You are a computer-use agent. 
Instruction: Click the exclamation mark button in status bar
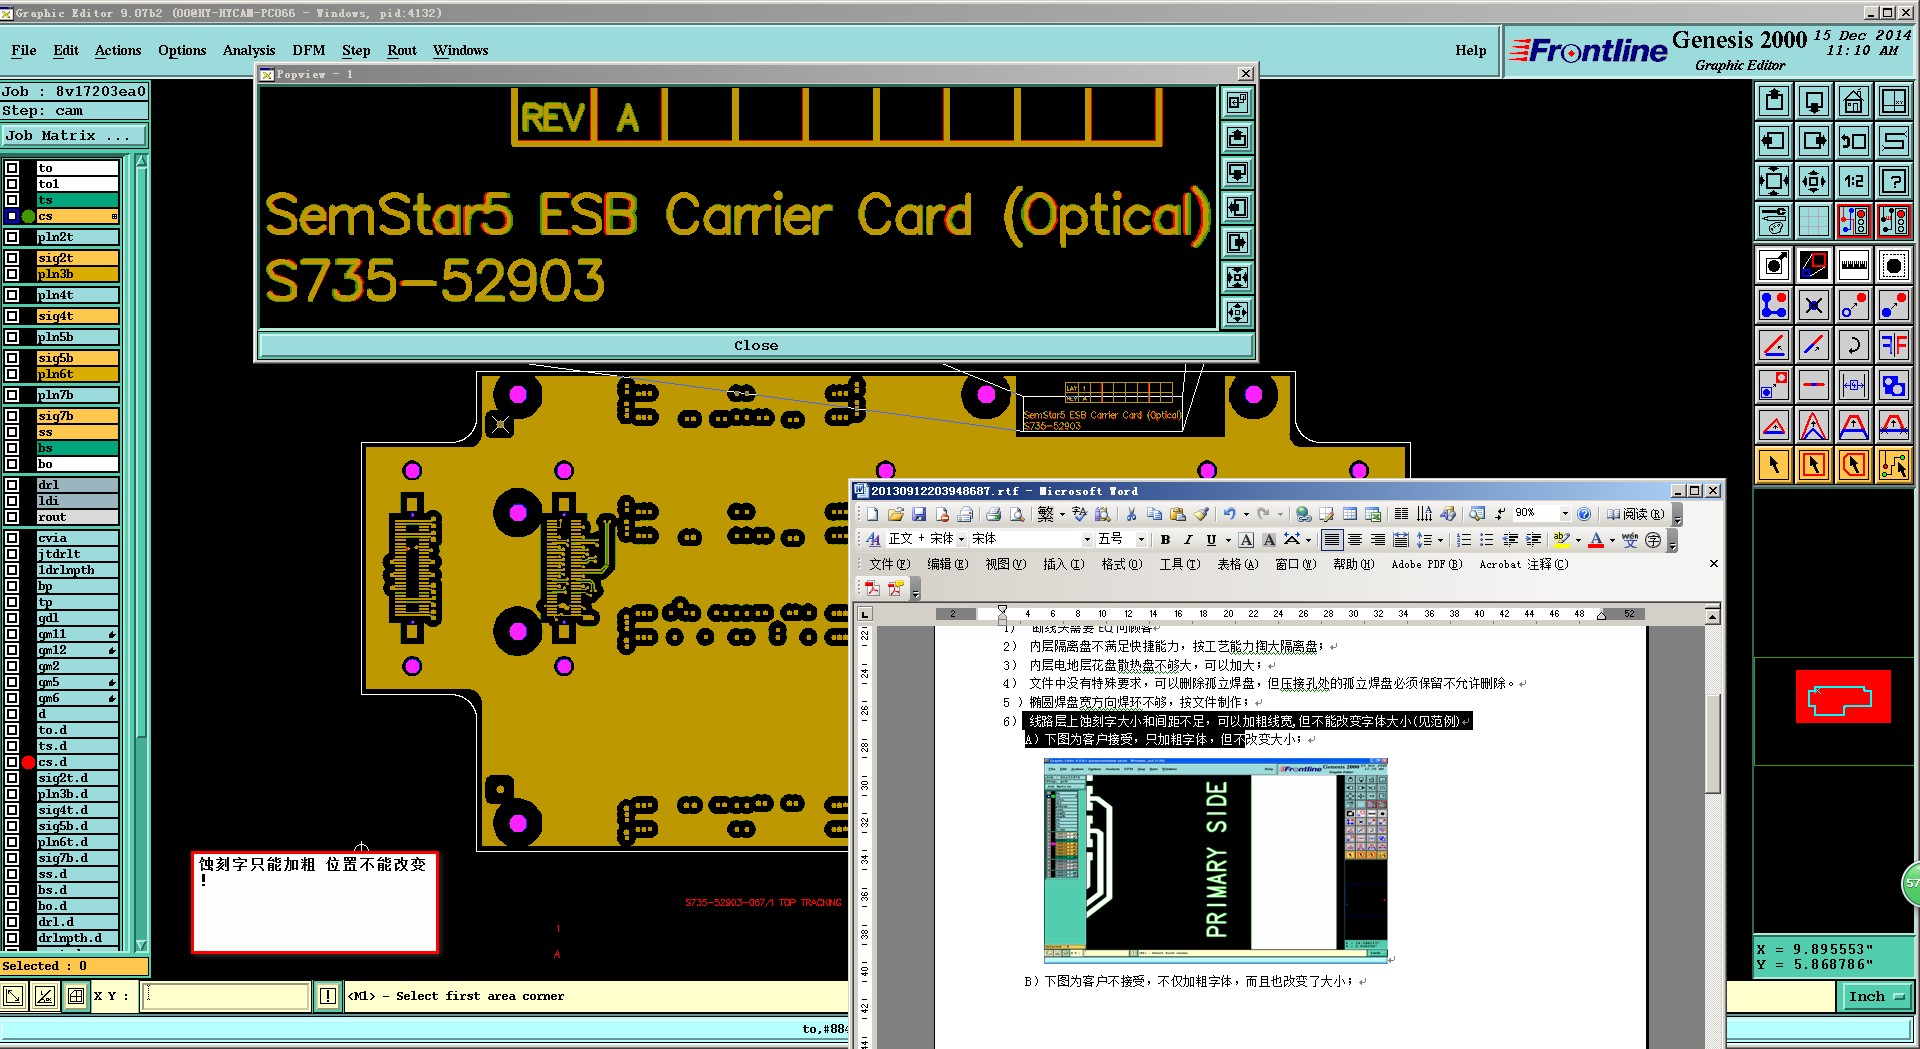[328, 996]
